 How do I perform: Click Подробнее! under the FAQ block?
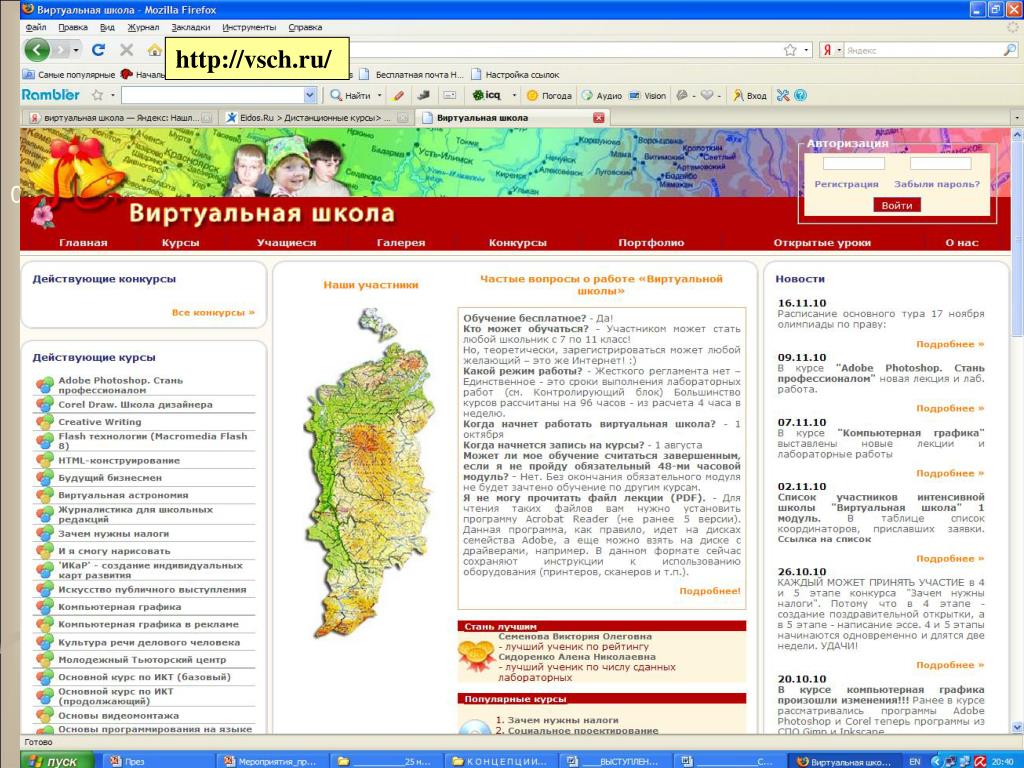tap(710, 591)
